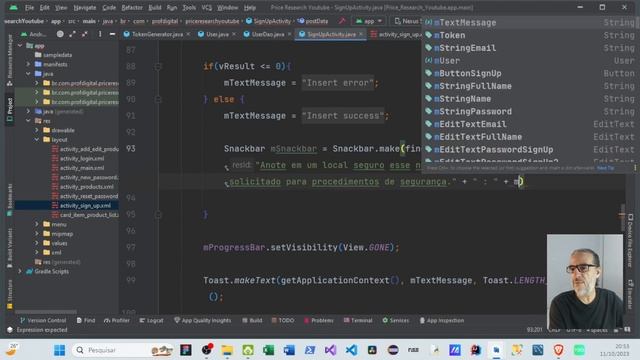The image size is (640, 360).
Task: Open the Tools menu
Action: click(189, 7)
